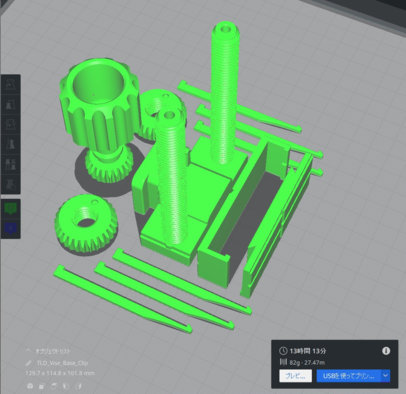
Task: Select the Rotate tool in left toolbar
Action: [11, 124]
